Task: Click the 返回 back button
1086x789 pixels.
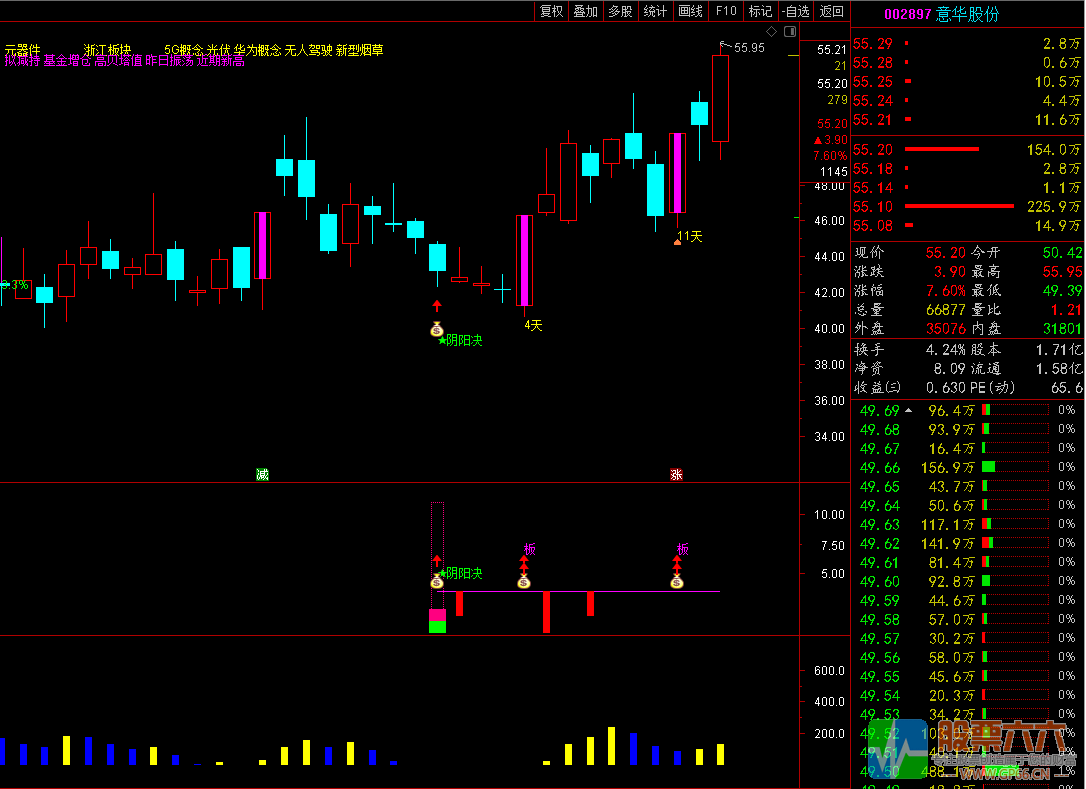Action: [x=831, y=11]
